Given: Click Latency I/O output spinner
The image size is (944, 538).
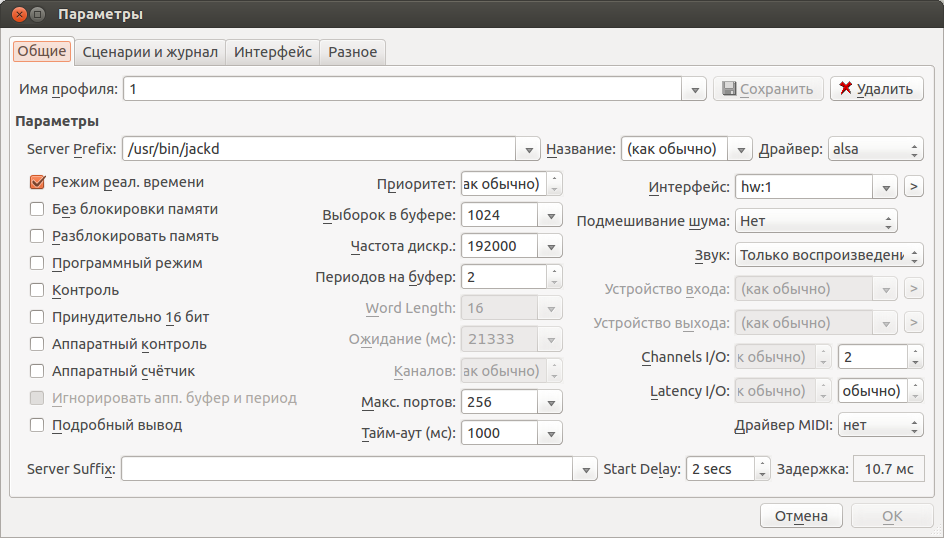Looking at the screenshot, I should click(x=881, y=391).
